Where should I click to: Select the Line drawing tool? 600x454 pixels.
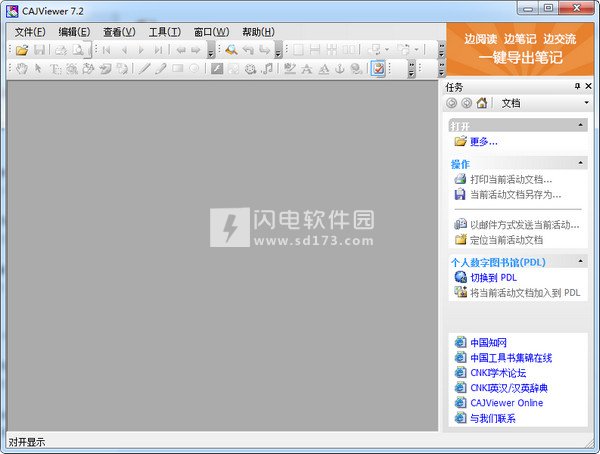click(x=144, y=69)
